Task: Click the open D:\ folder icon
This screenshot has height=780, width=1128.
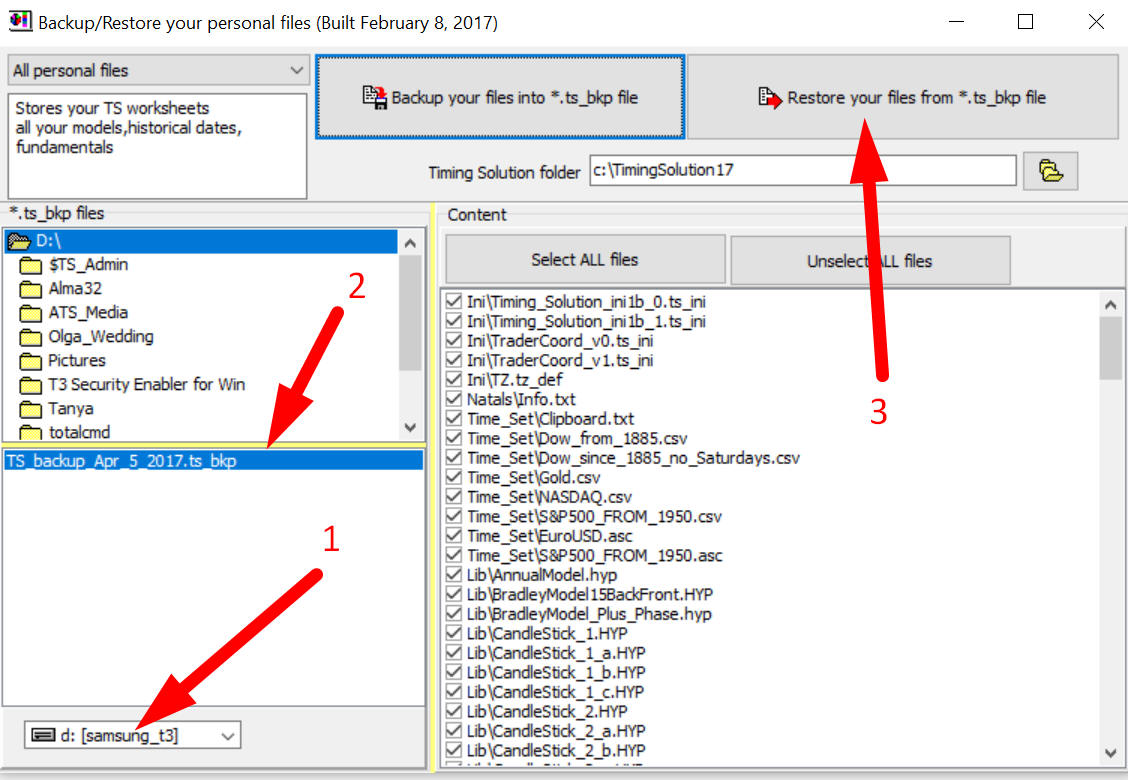Action: pos(19,241)
